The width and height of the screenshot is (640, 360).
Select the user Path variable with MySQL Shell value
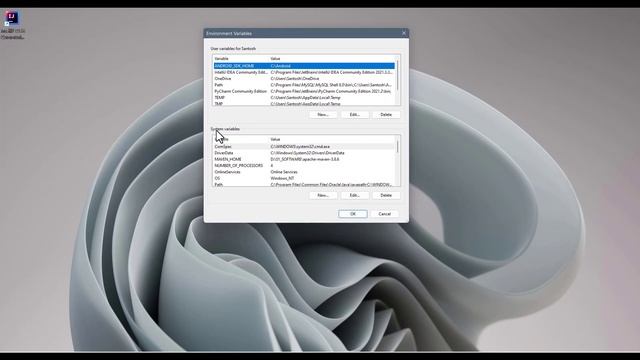coord(304,85)
